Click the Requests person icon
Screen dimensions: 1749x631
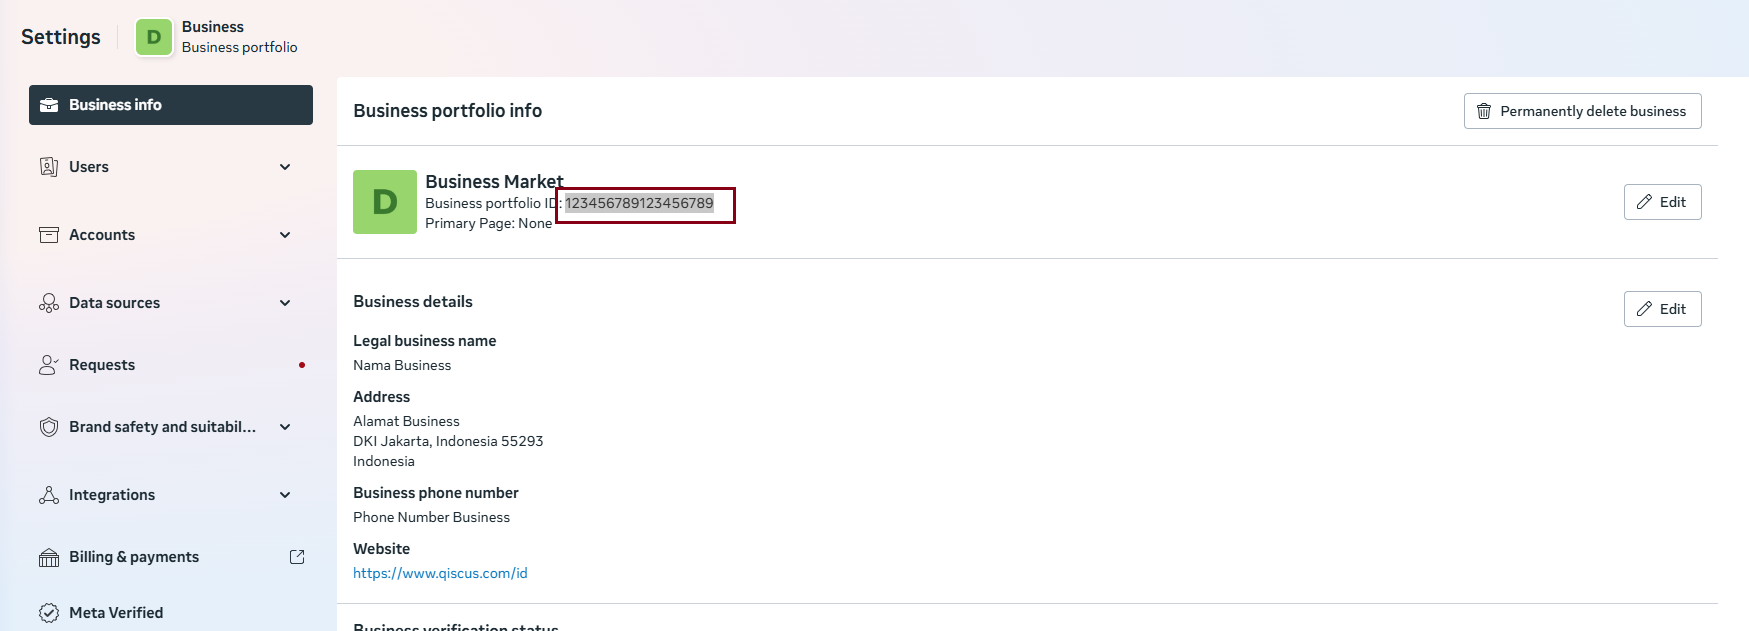(48, 365)
